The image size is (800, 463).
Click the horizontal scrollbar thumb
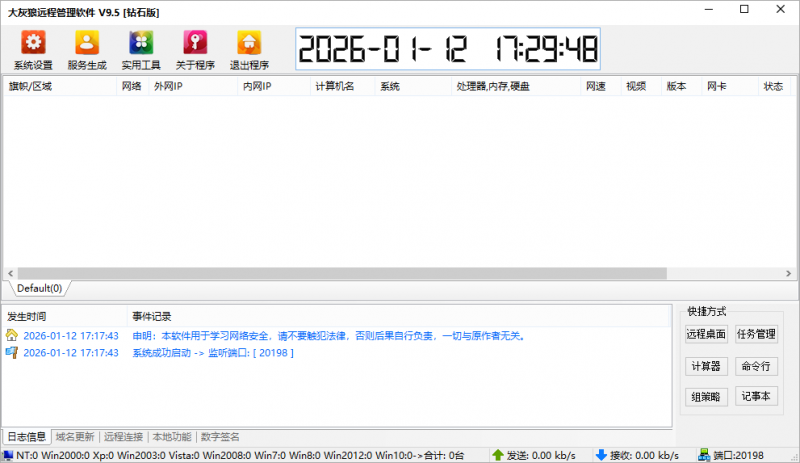click(x=342, y=274)
